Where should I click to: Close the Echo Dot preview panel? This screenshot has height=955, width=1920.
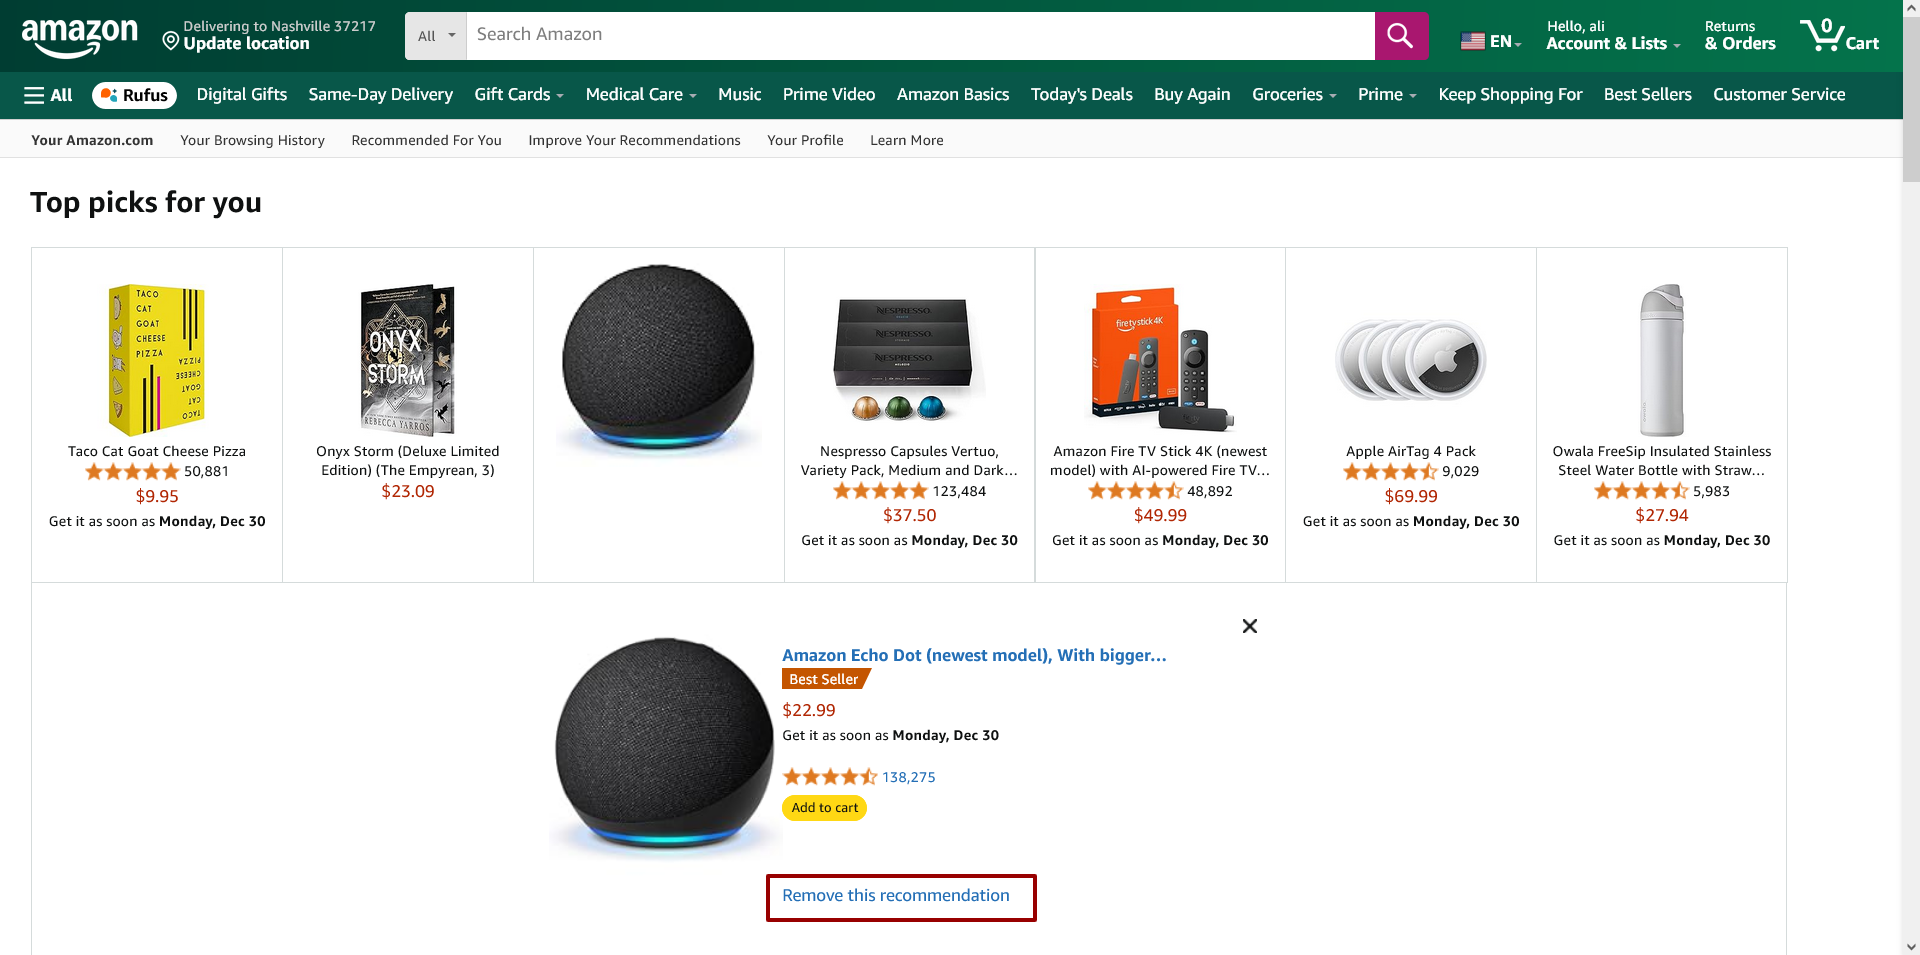1249,626
